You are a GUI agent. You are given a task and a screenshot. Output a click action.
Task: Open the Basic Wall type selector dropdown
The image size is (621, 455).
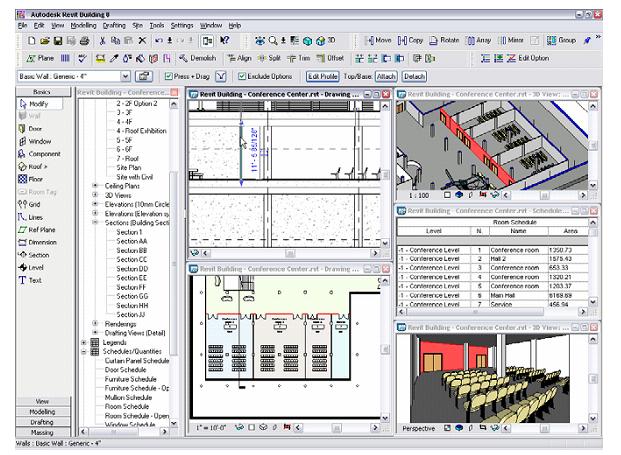point(124,76)
